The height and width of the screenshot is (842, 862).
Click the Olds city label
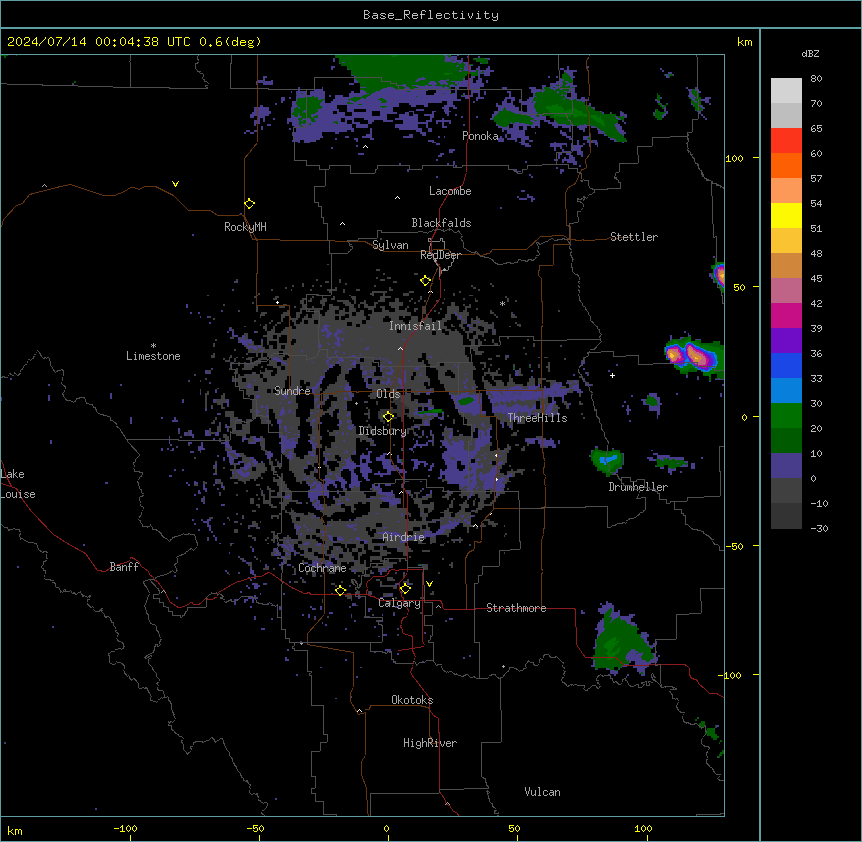point(388,394)
